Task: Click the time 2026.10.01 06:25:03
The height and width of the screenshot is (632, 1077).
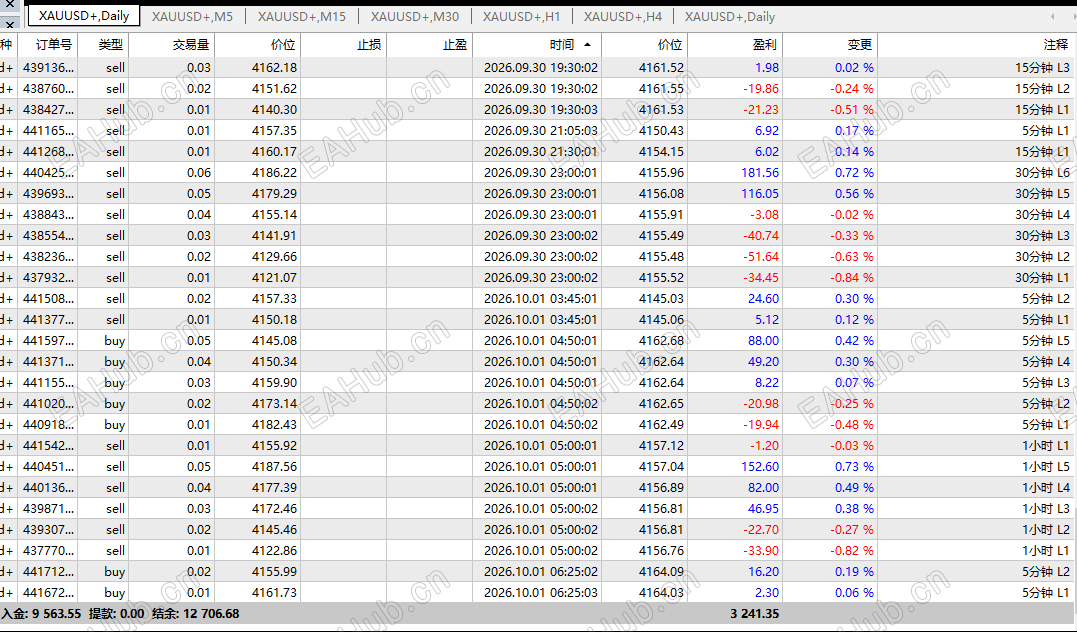Action: [541, 593]
